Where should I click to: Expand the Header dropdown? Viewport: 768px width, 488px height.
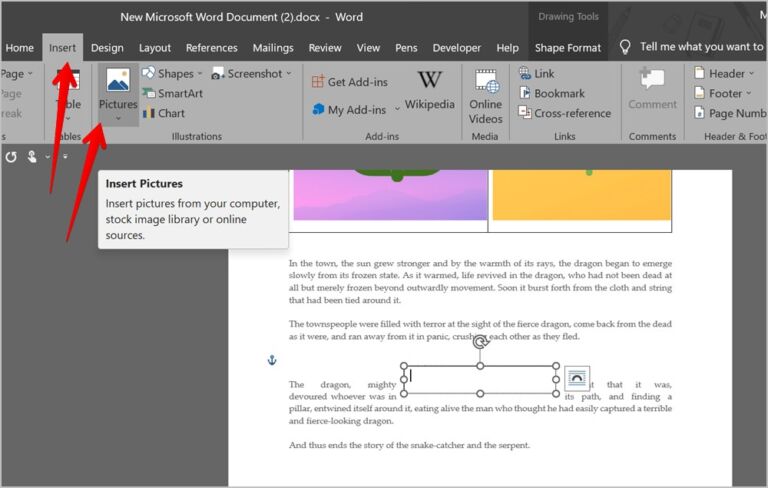(751, 73)
